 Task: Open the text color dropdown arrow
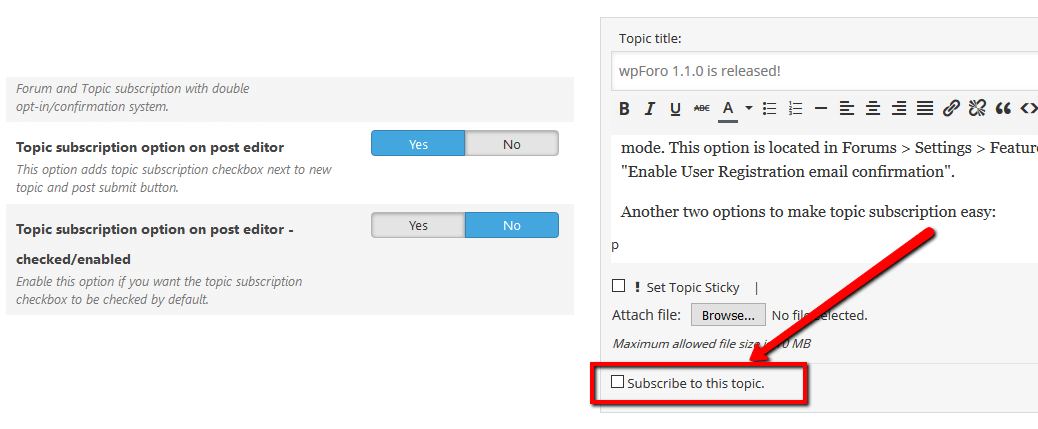(x=747, y=108)
